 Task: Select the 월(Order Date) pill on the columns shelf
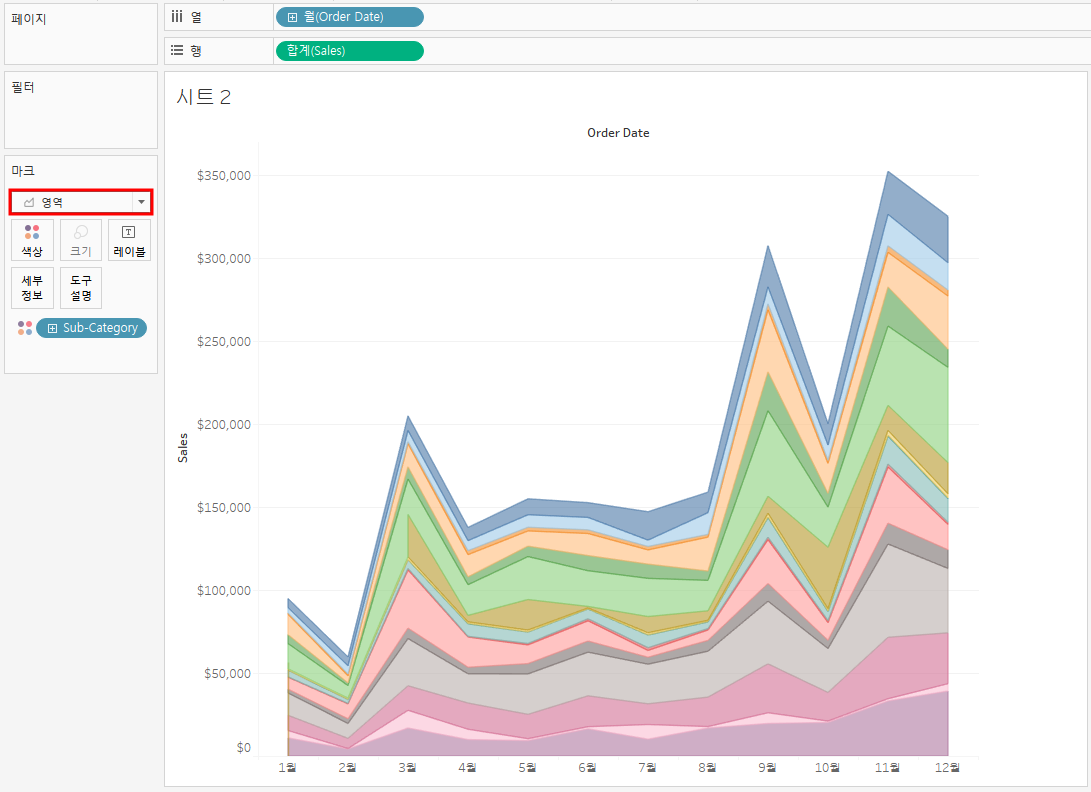(x=349, y=17)
